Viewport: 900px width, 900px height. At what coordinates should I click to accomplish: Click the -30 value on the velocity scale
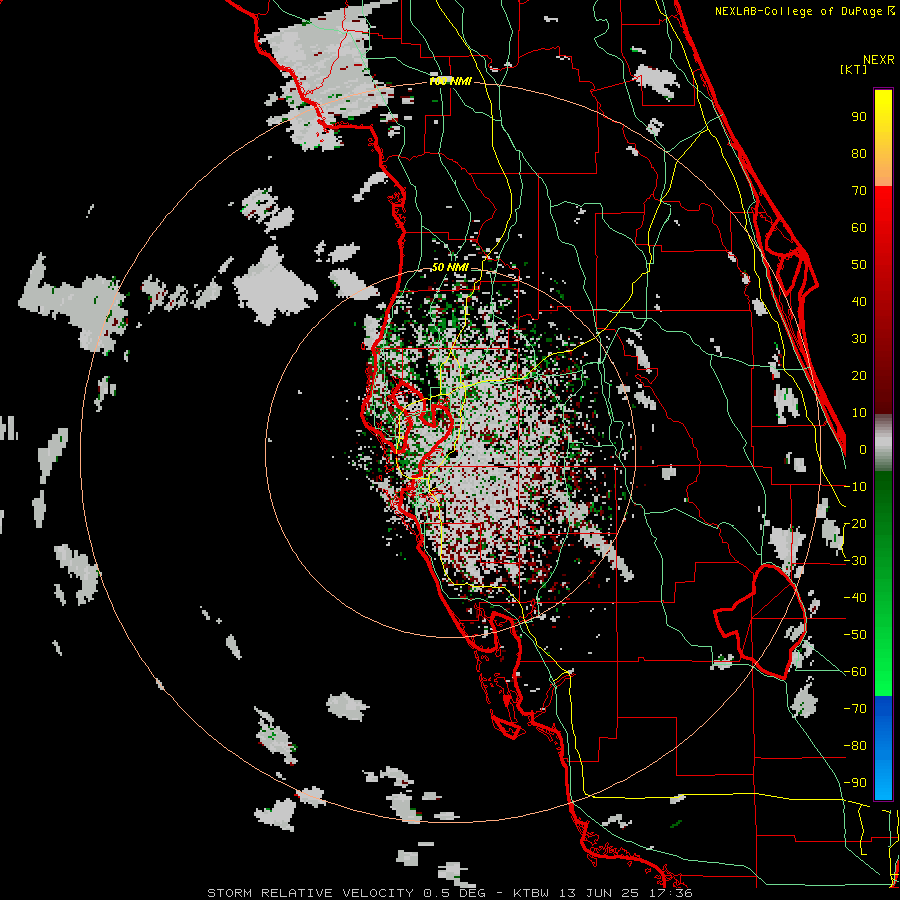855,561
